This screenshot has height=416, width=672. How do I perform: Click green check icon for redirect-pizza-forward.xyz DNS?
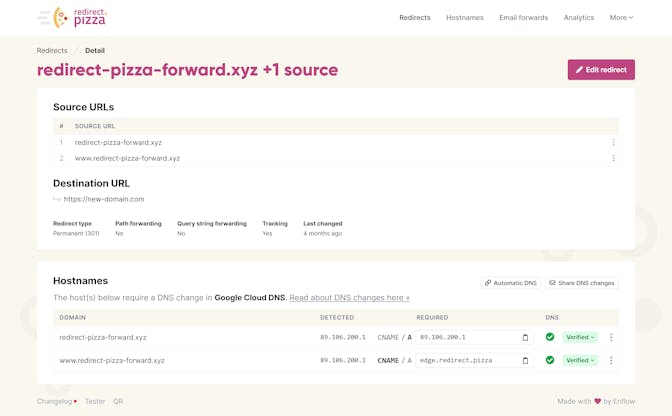[550, 337]
